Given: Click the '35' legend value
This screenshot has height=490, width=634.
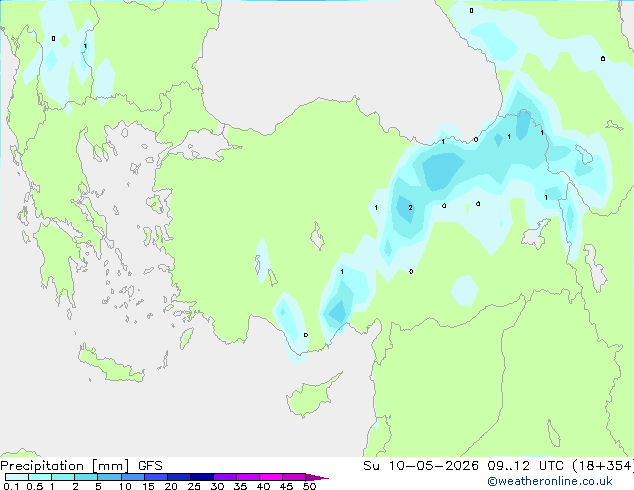Looking at the screenshot, I should coord(240,486).
